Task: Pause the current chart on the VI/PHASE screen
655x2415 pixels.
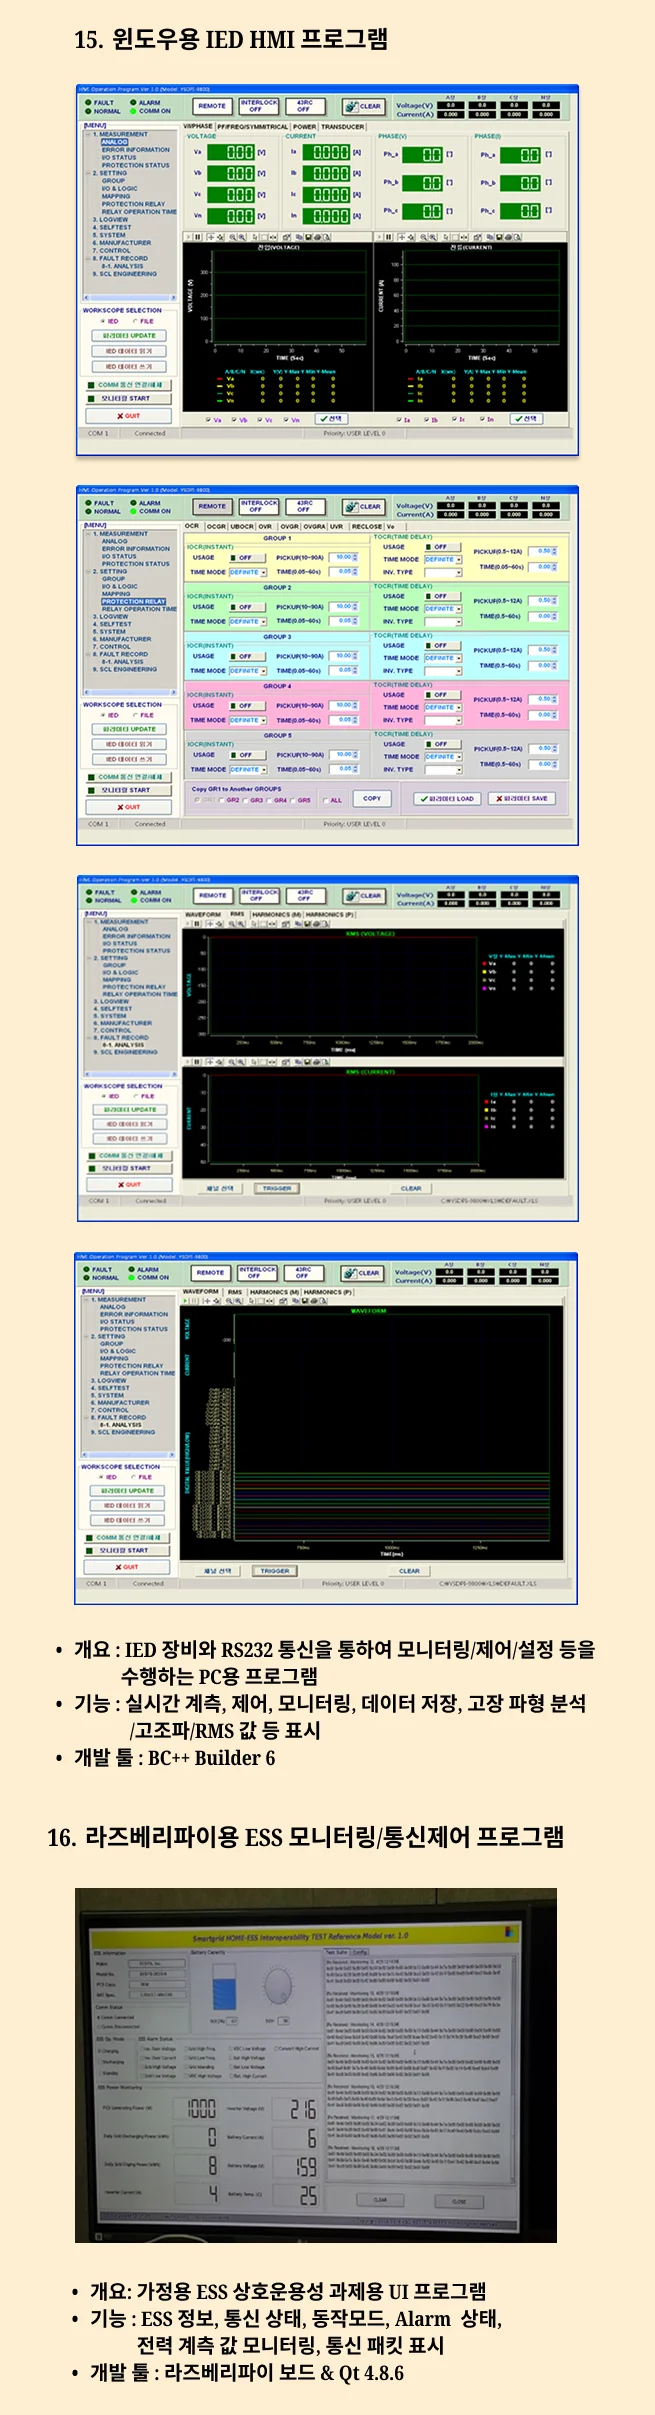Action: (388, 237)
